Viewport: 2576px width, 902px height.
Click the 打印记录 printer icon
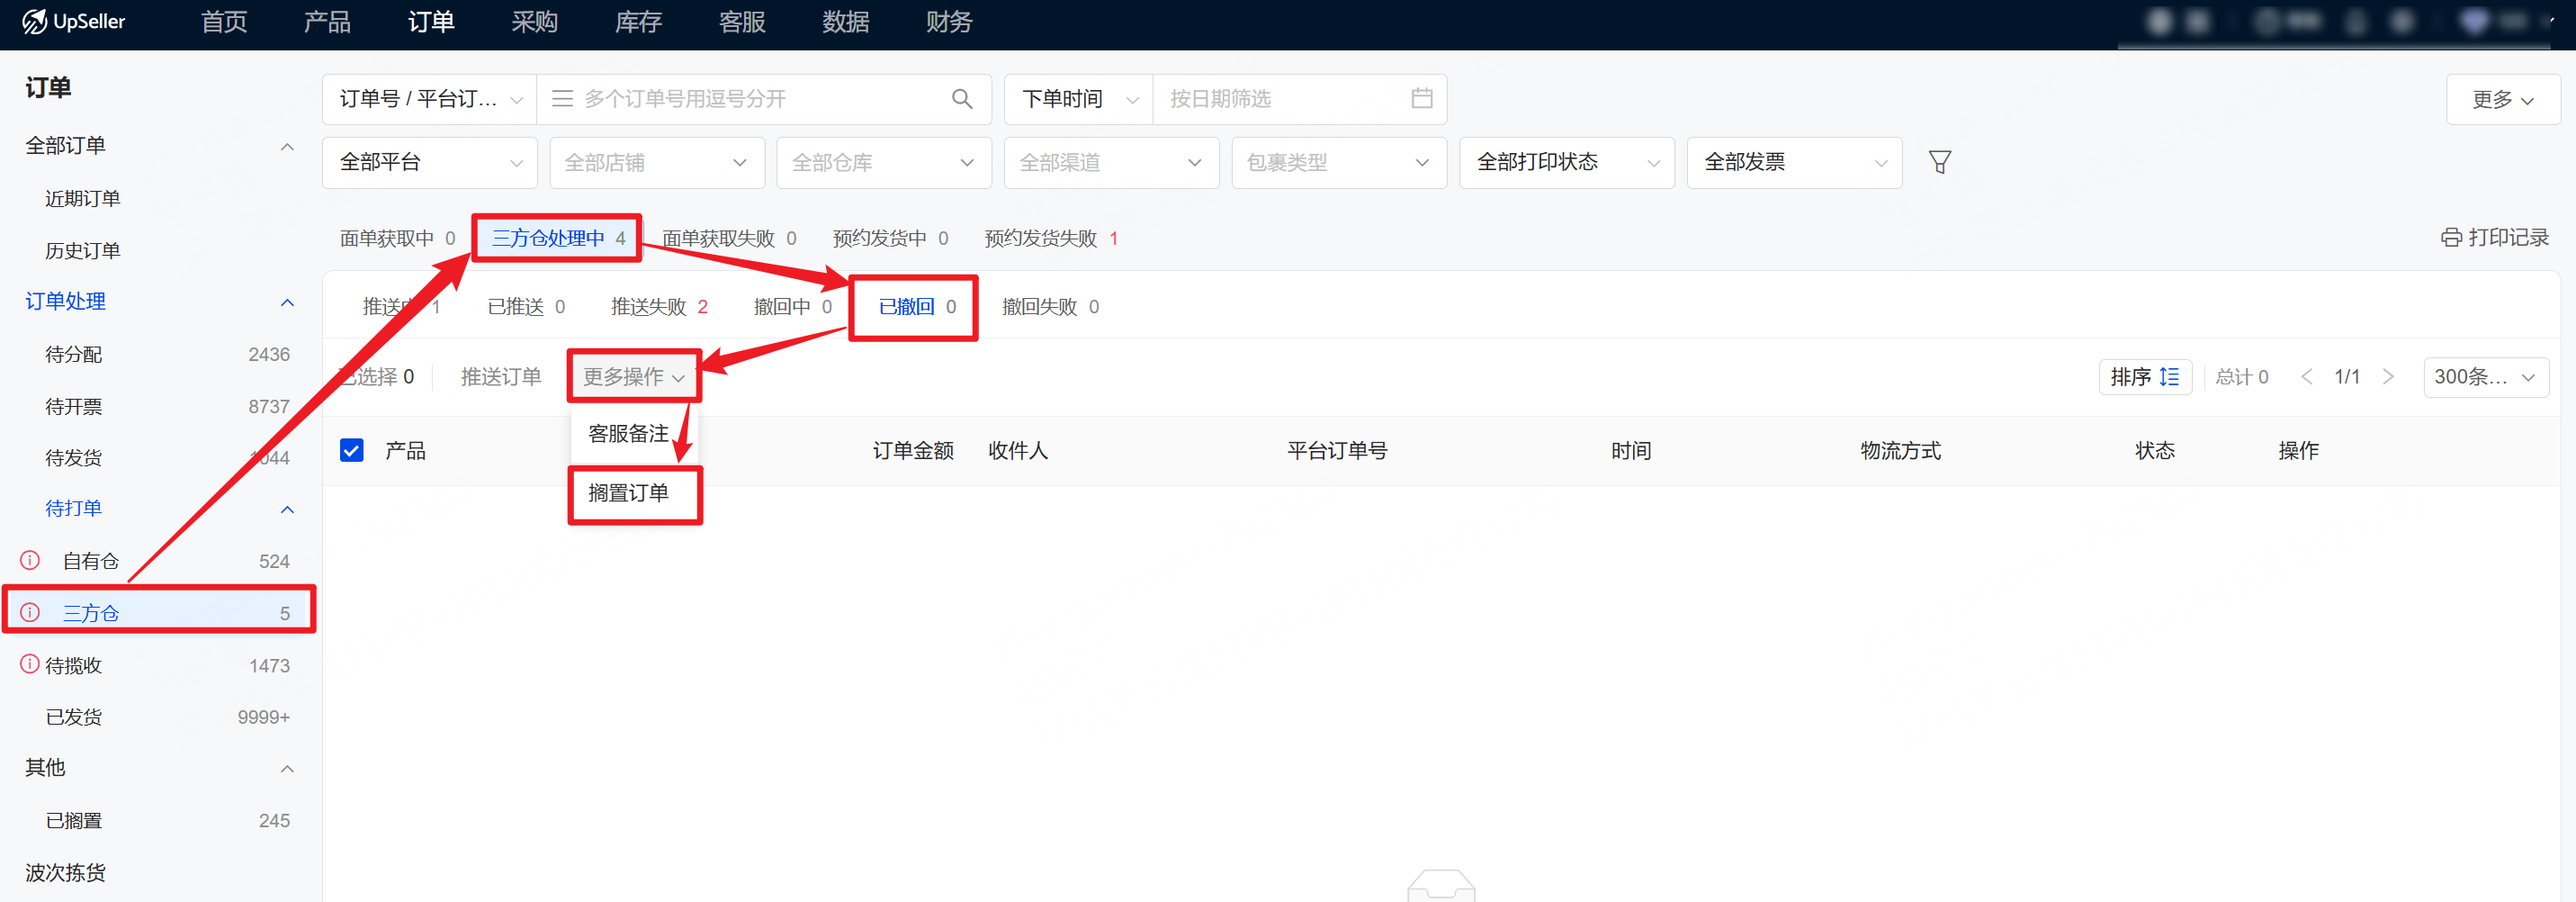tap(2450, 238)
